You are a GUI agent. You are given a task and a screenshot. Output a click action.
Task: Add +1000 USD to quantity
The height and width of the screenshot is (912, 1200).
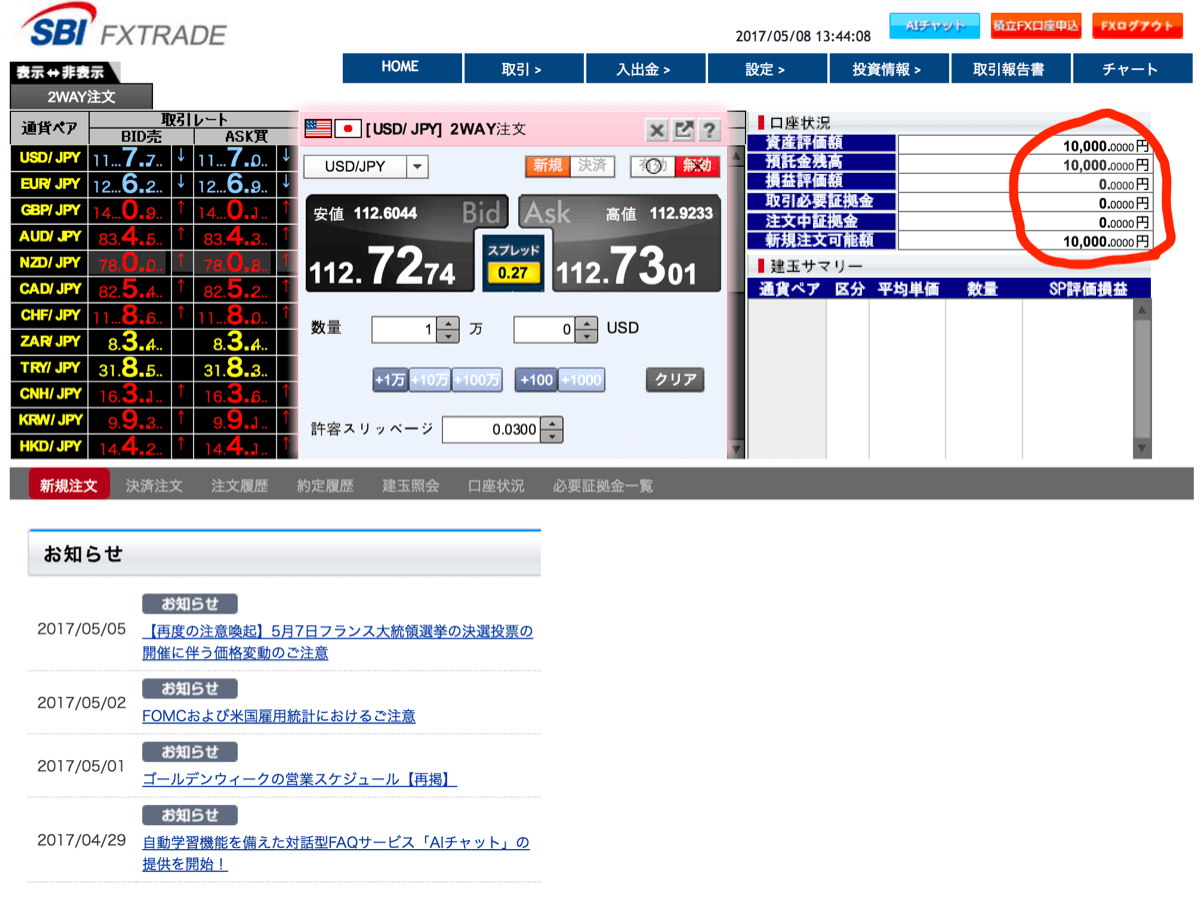pos(581,380)
